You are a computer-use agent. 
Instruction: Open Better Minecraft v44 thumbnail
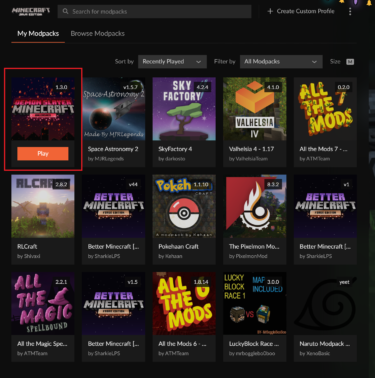(114, 206)
